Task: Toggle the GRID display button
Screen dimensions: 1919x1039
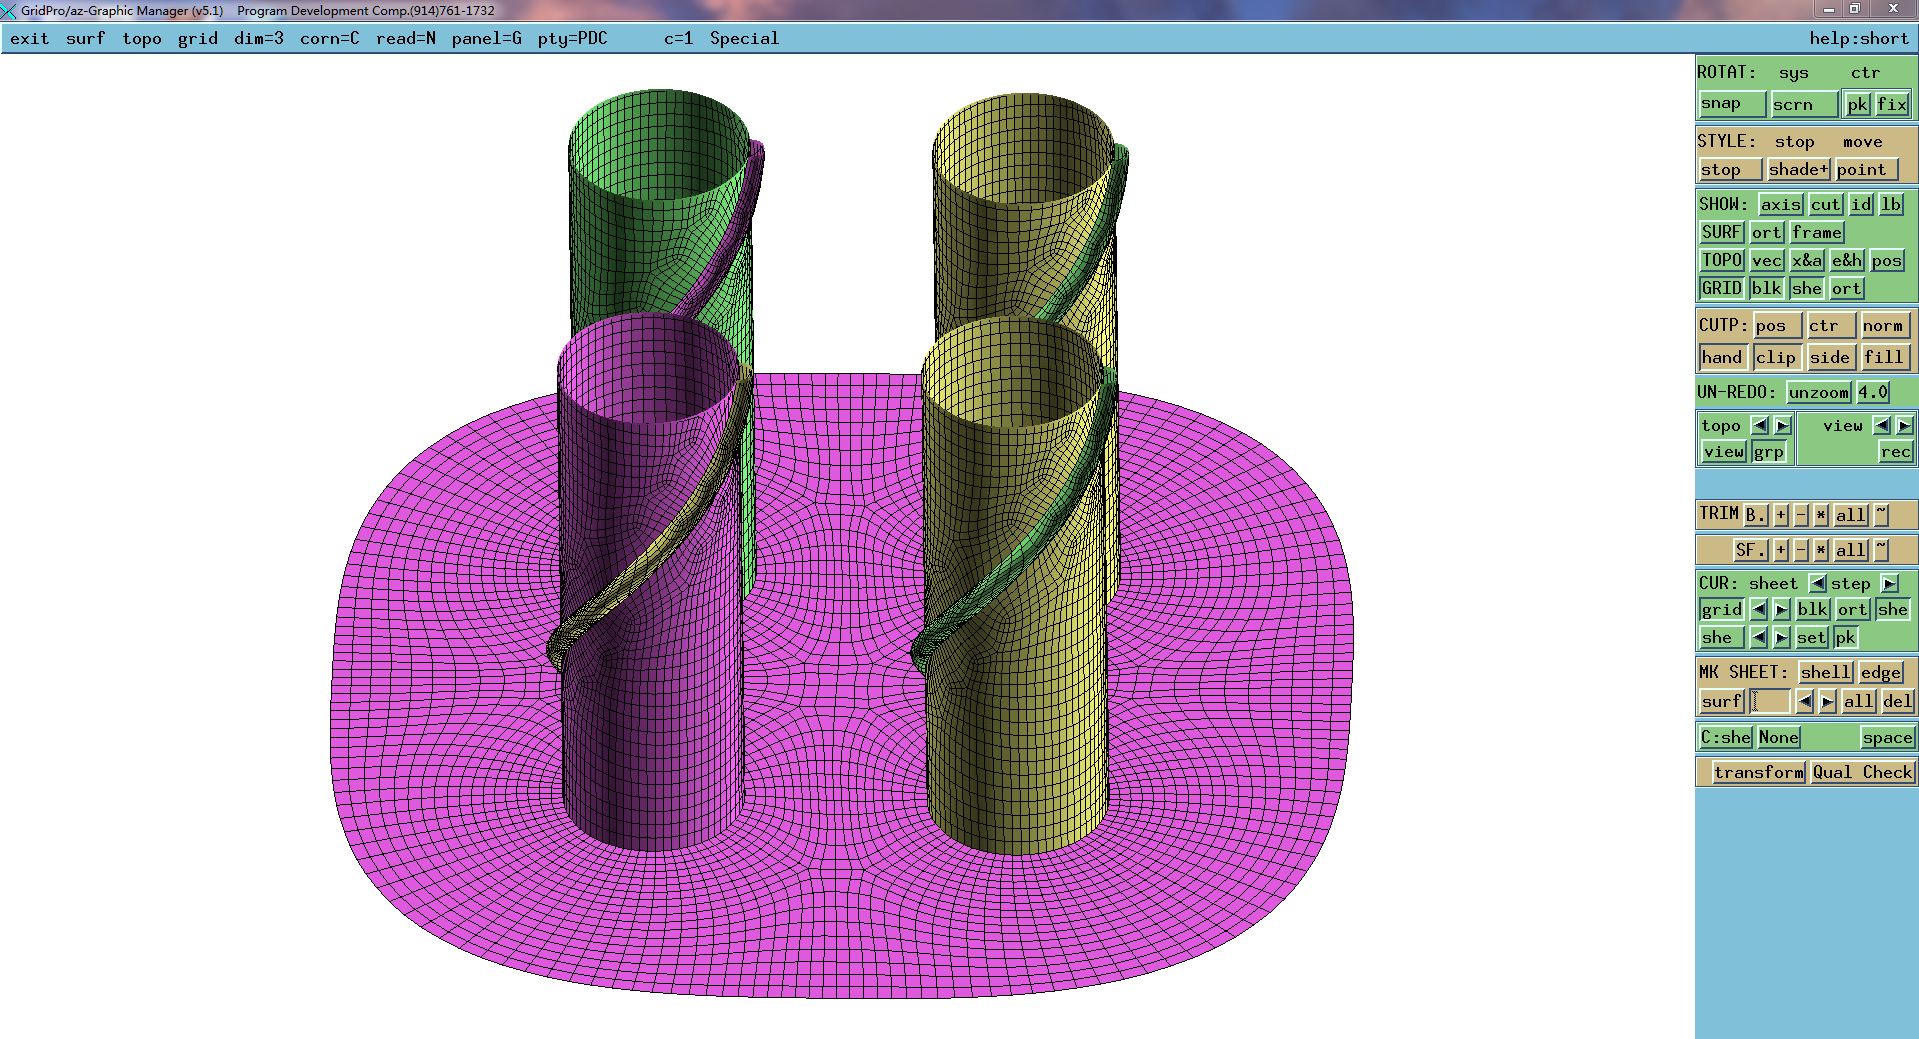Action: tap(1721, 288)
